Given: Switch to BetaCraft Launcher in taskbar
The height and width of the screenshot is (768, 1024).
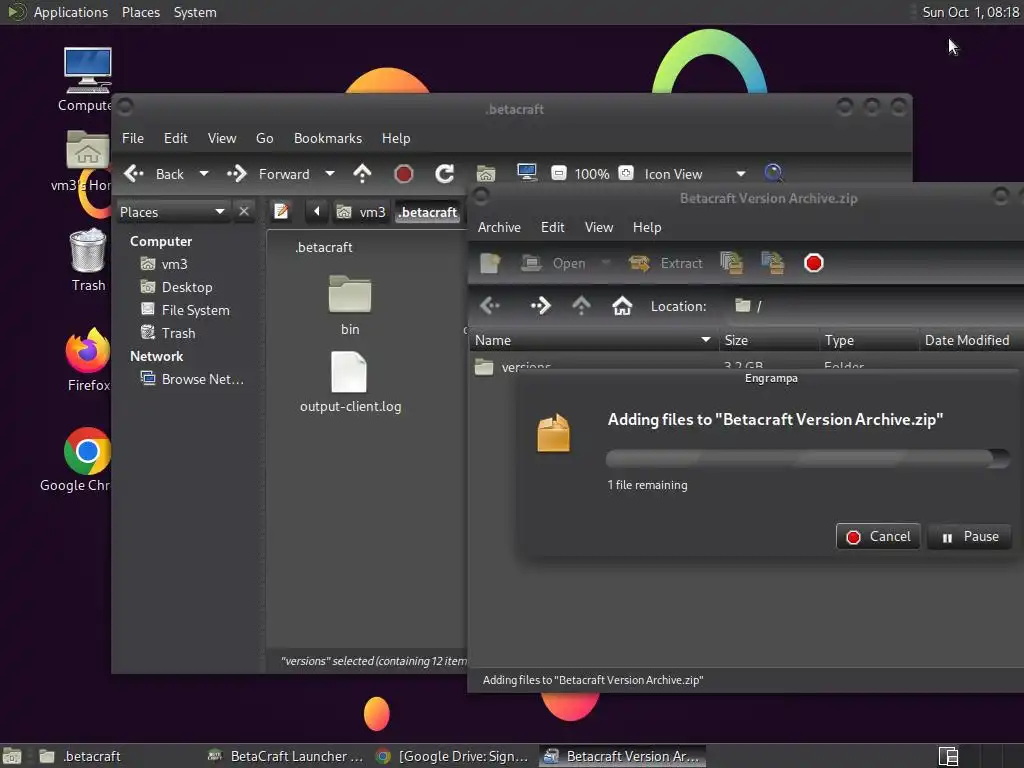Looking at the screenshot, I should pos(285,756).
